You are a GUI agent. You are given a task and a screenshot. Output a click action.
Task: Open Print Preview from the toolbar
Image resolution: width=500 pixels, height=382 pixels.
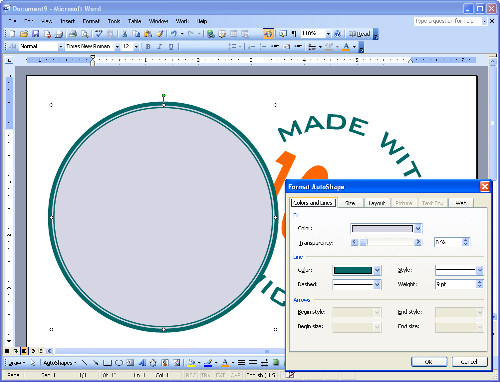(85, 34)
